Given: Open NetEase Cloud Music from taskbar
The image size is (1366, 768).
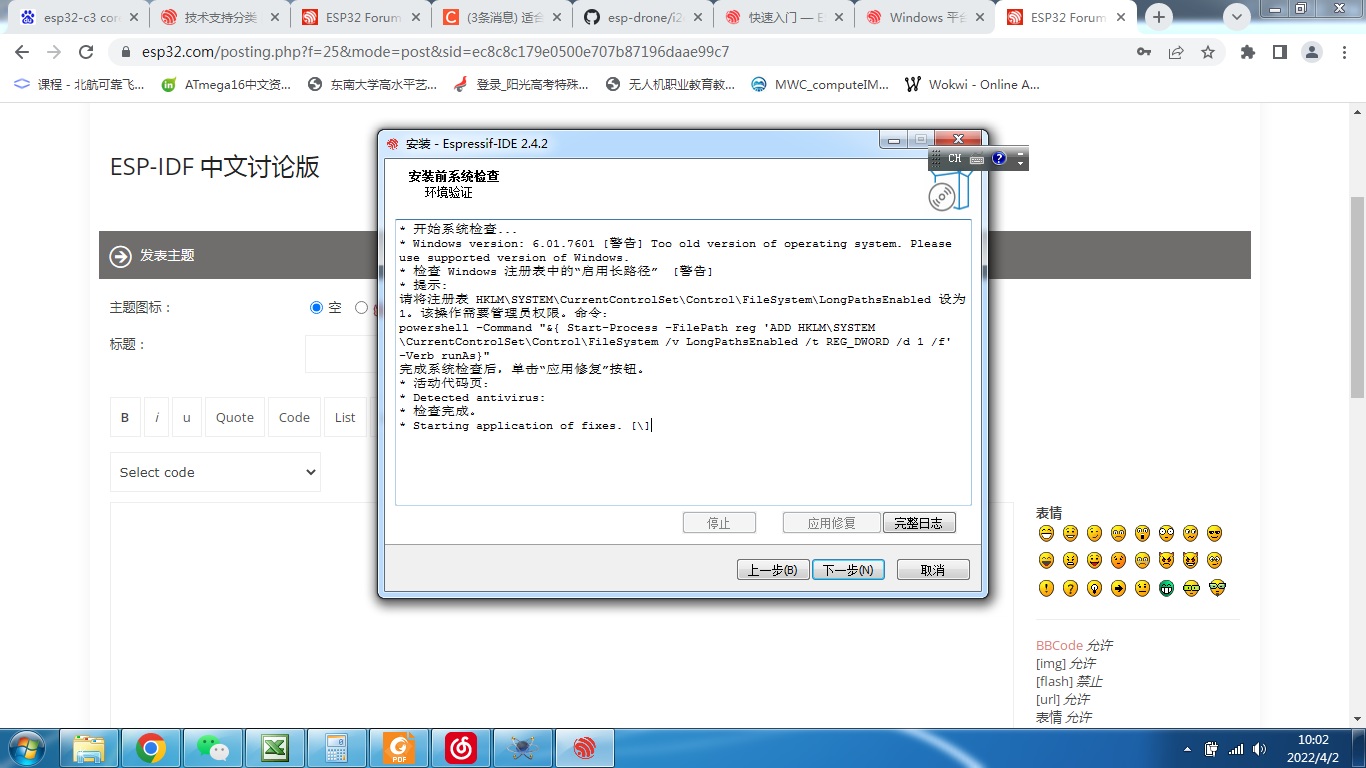Looking at the screenshot, I should 460,748.
